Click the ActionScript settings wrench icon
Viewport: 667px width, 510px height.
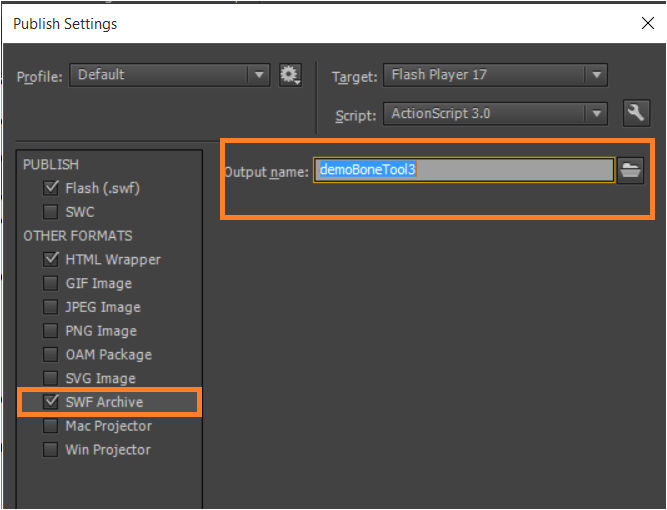636,113
